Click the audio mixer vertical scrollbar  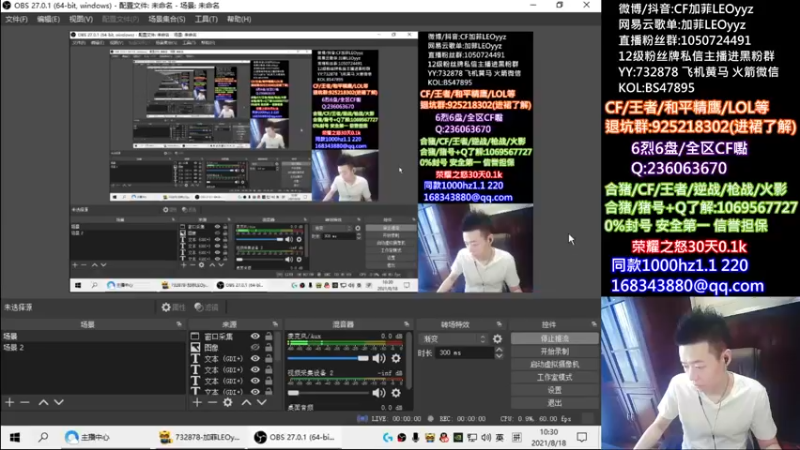pyautogui.click(x=408, y=362)
